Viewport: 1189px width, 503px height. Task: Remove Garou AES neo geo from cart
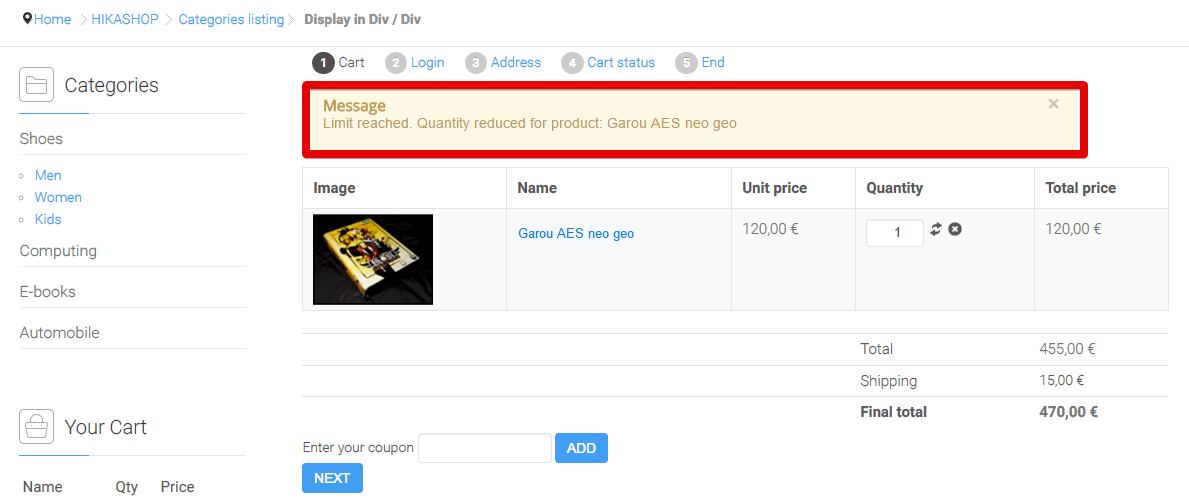coord(955,229)
